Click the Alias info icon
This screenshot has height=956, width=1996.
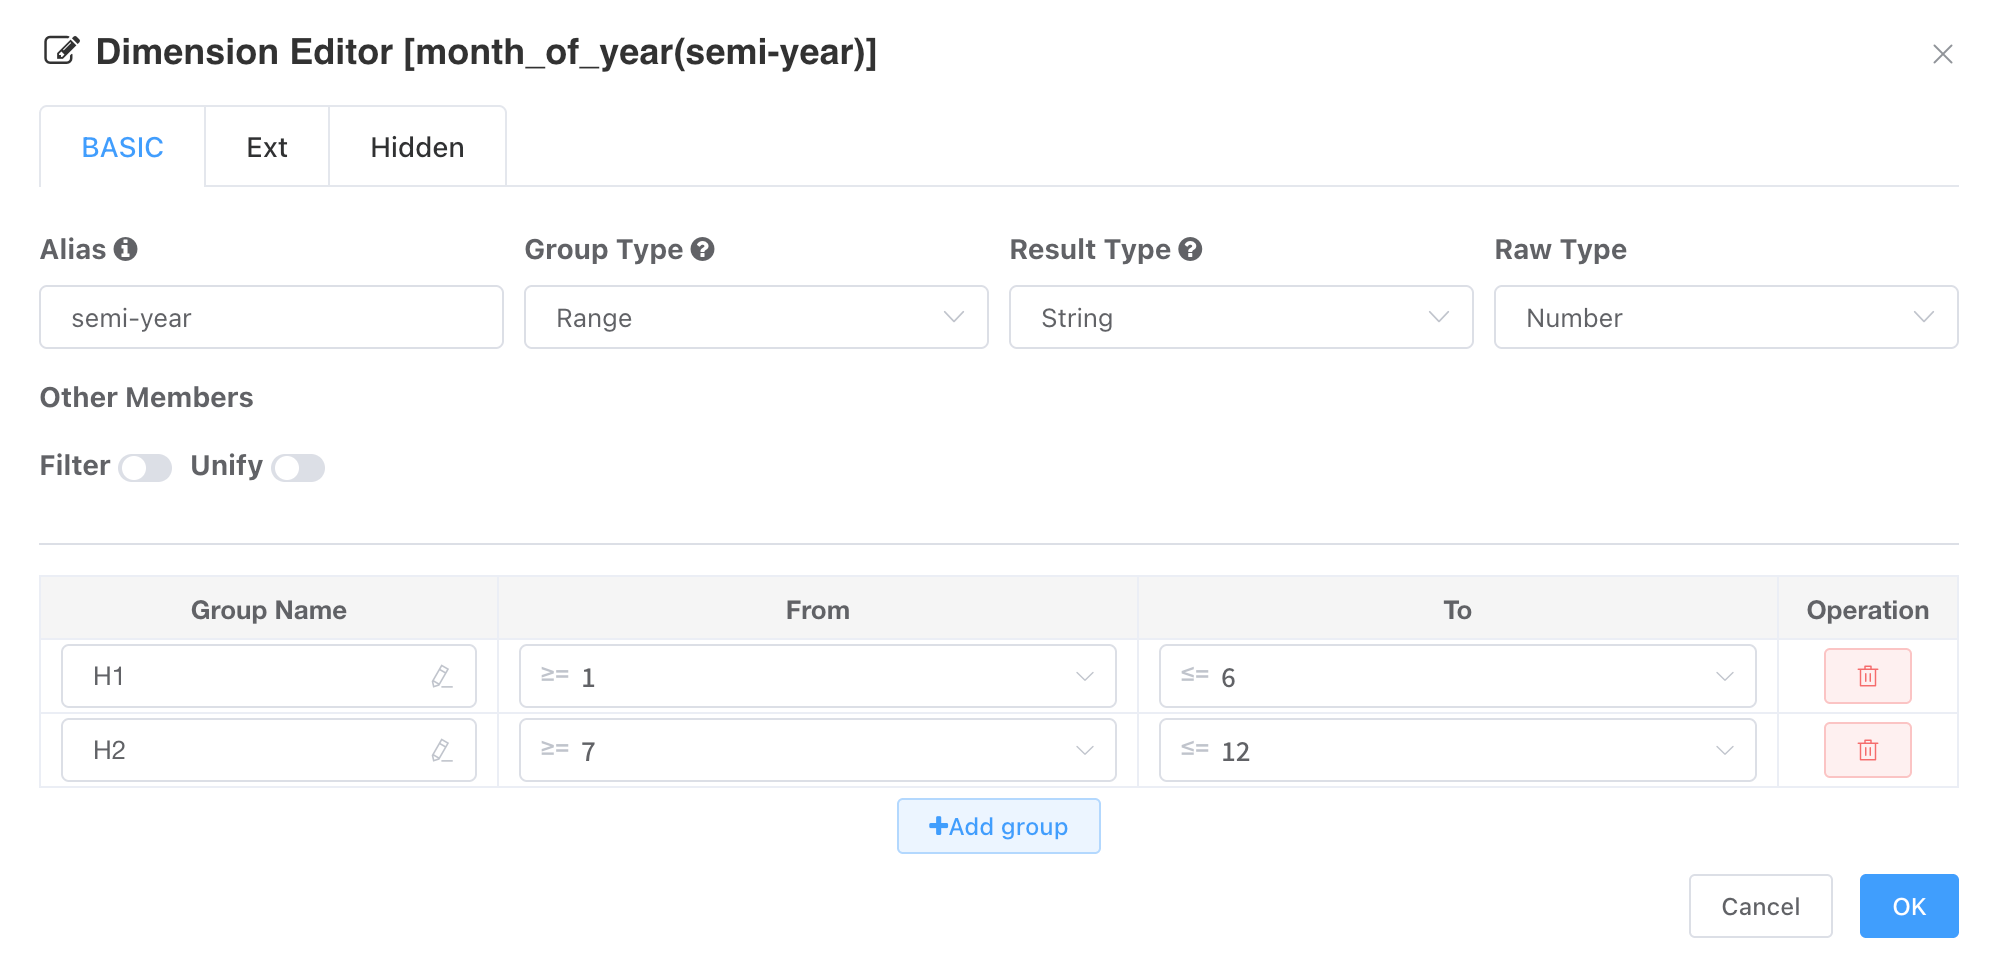[x=125, y=249]
